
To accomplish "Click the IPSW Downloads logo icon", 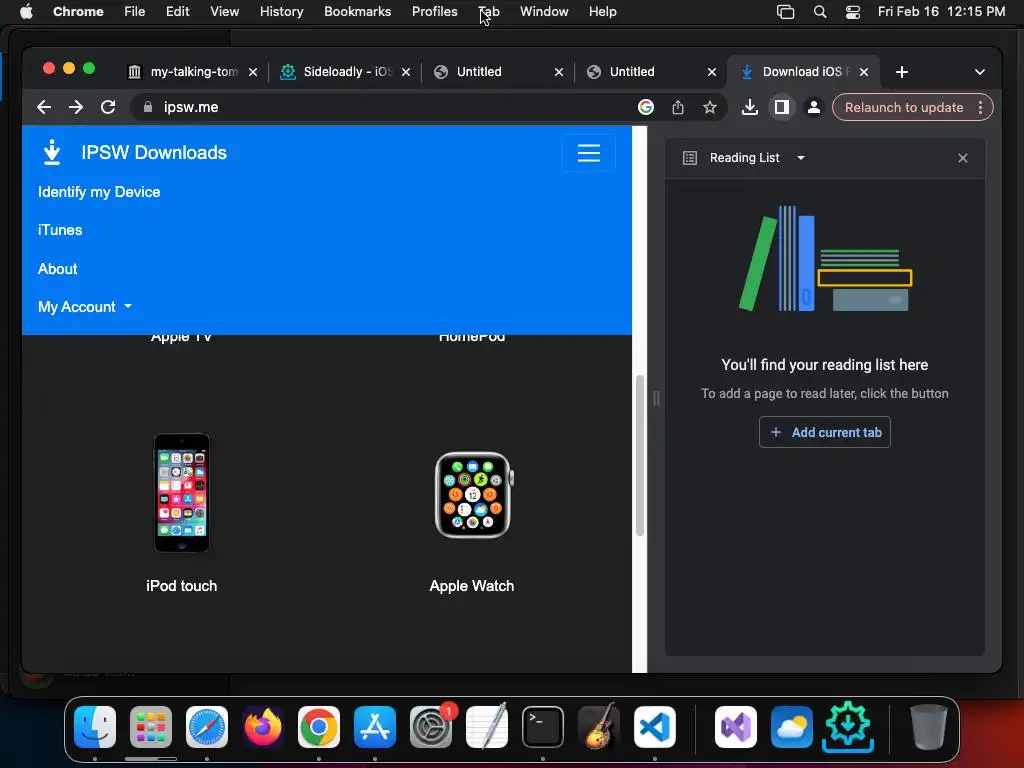I will (x=52, y=152).
